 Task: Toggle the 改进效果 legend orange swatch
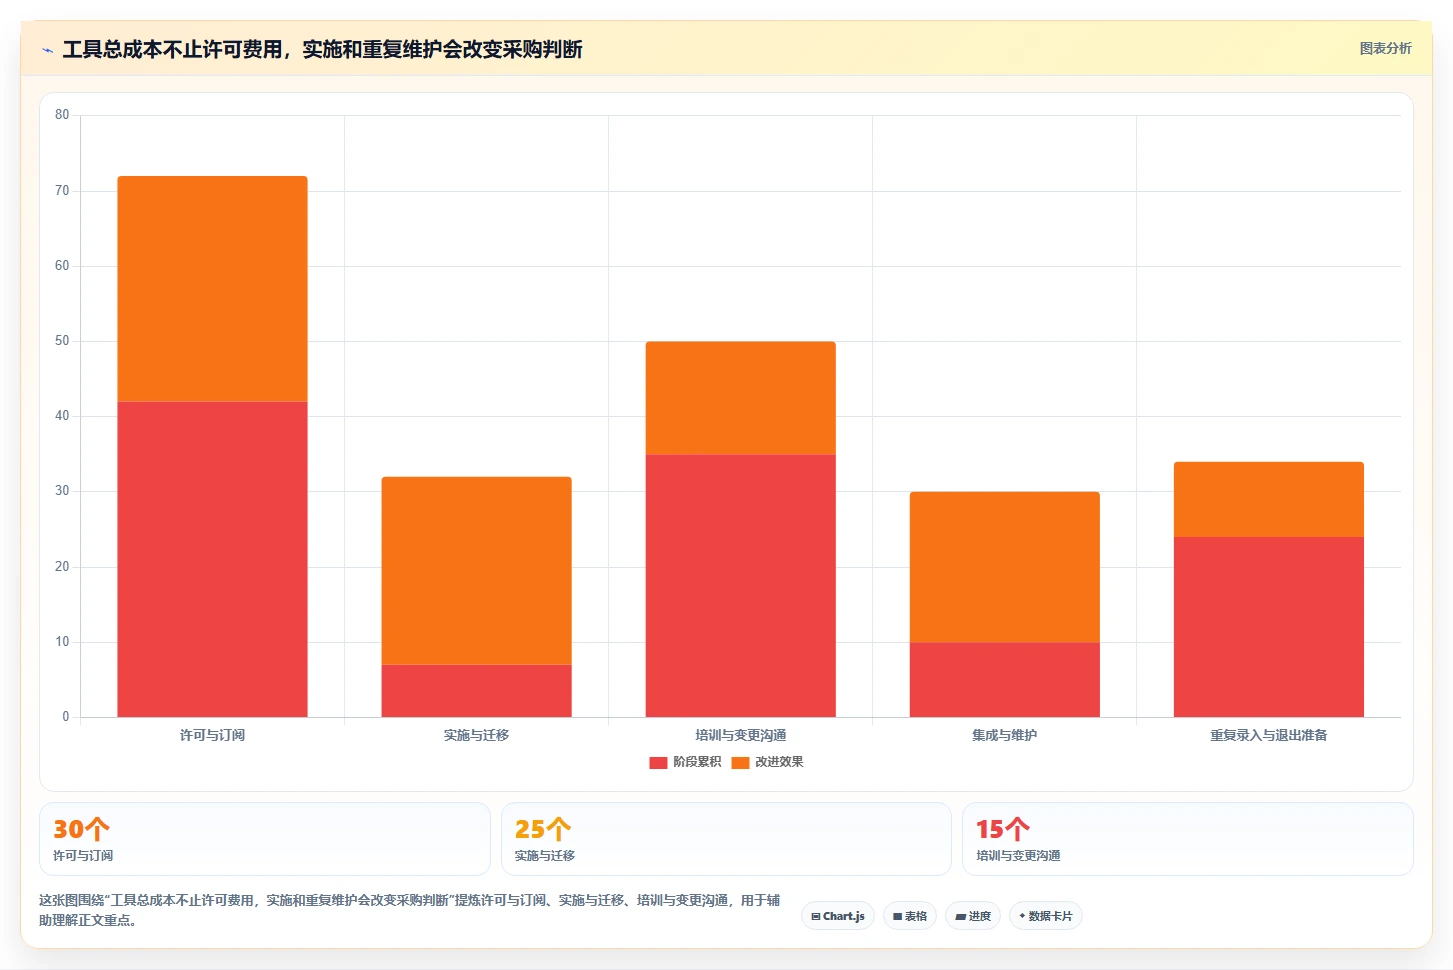click(x=740, y=762)
